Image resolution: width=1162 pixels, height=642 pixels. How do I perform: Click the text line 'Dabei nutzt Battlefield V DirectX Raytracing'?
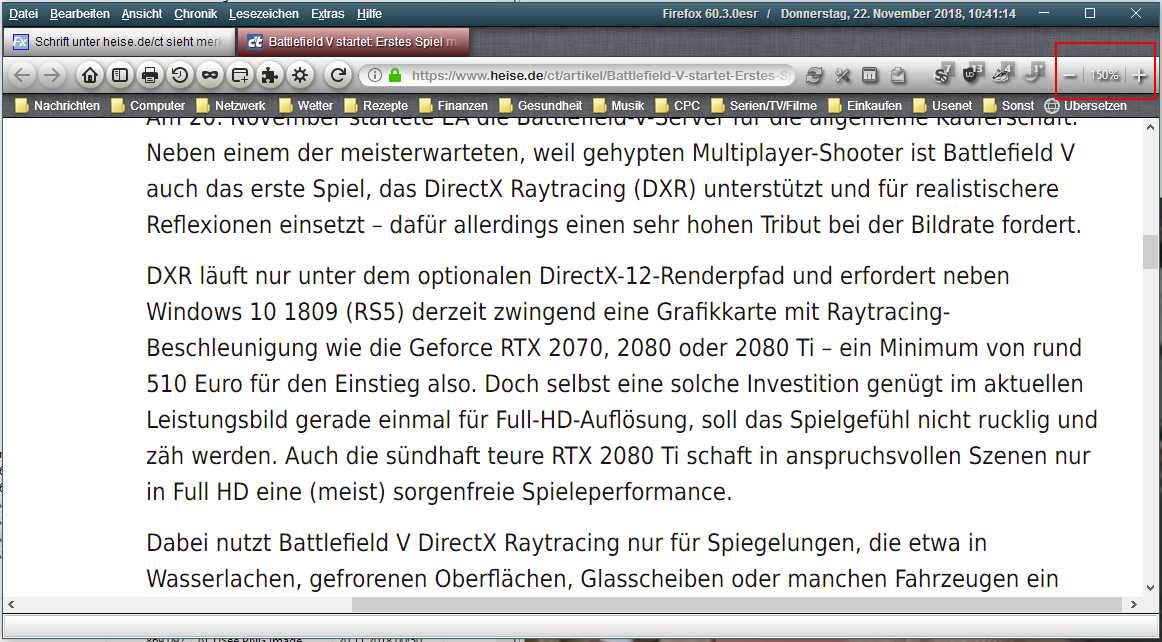566,543
